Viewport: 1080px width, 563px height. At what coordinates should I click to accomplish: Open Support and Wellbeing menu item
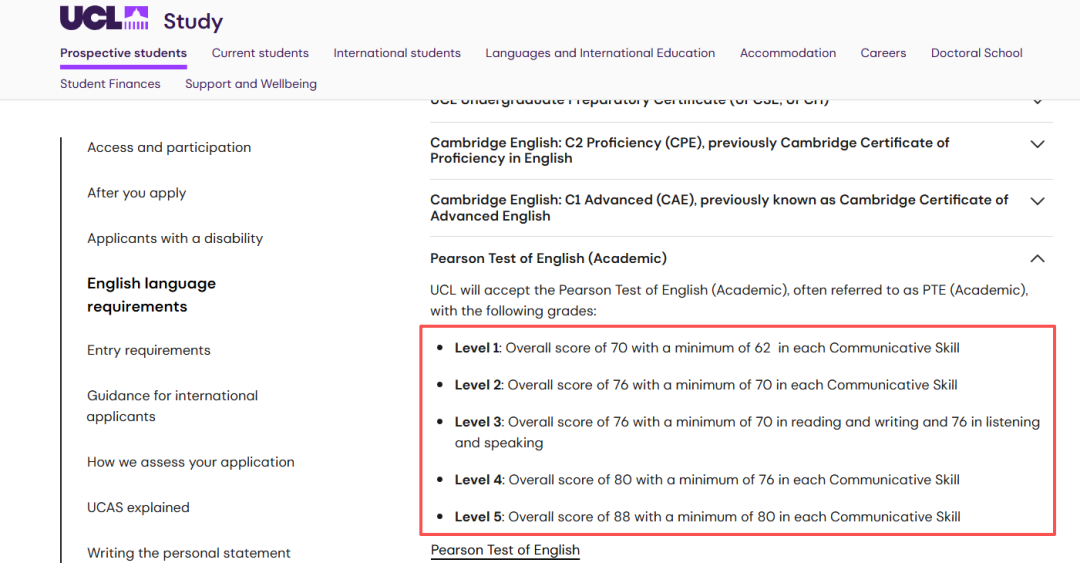(251, 84)
